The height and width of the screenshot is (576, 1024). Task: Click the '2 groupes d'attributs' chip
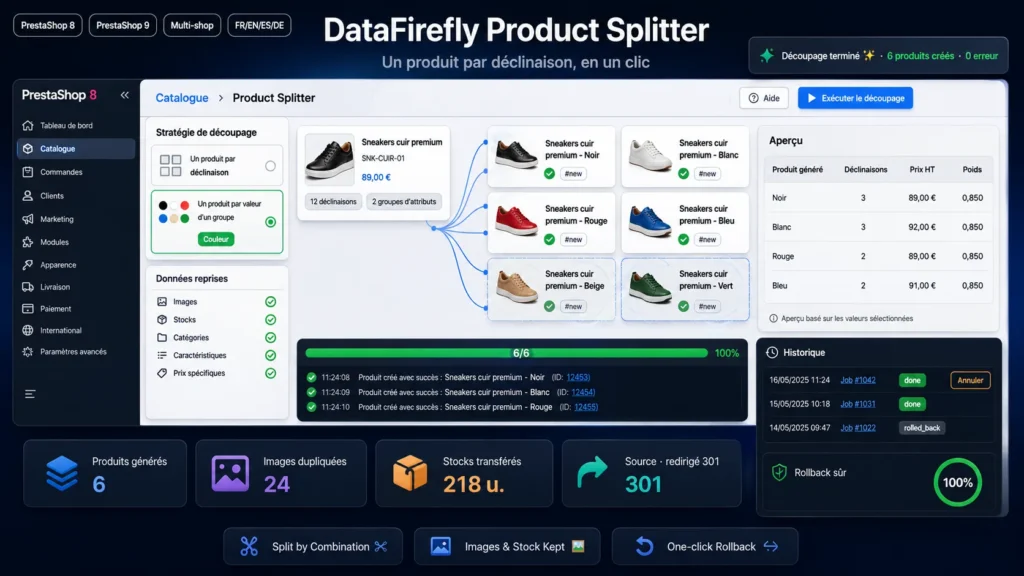pos(404,202)
